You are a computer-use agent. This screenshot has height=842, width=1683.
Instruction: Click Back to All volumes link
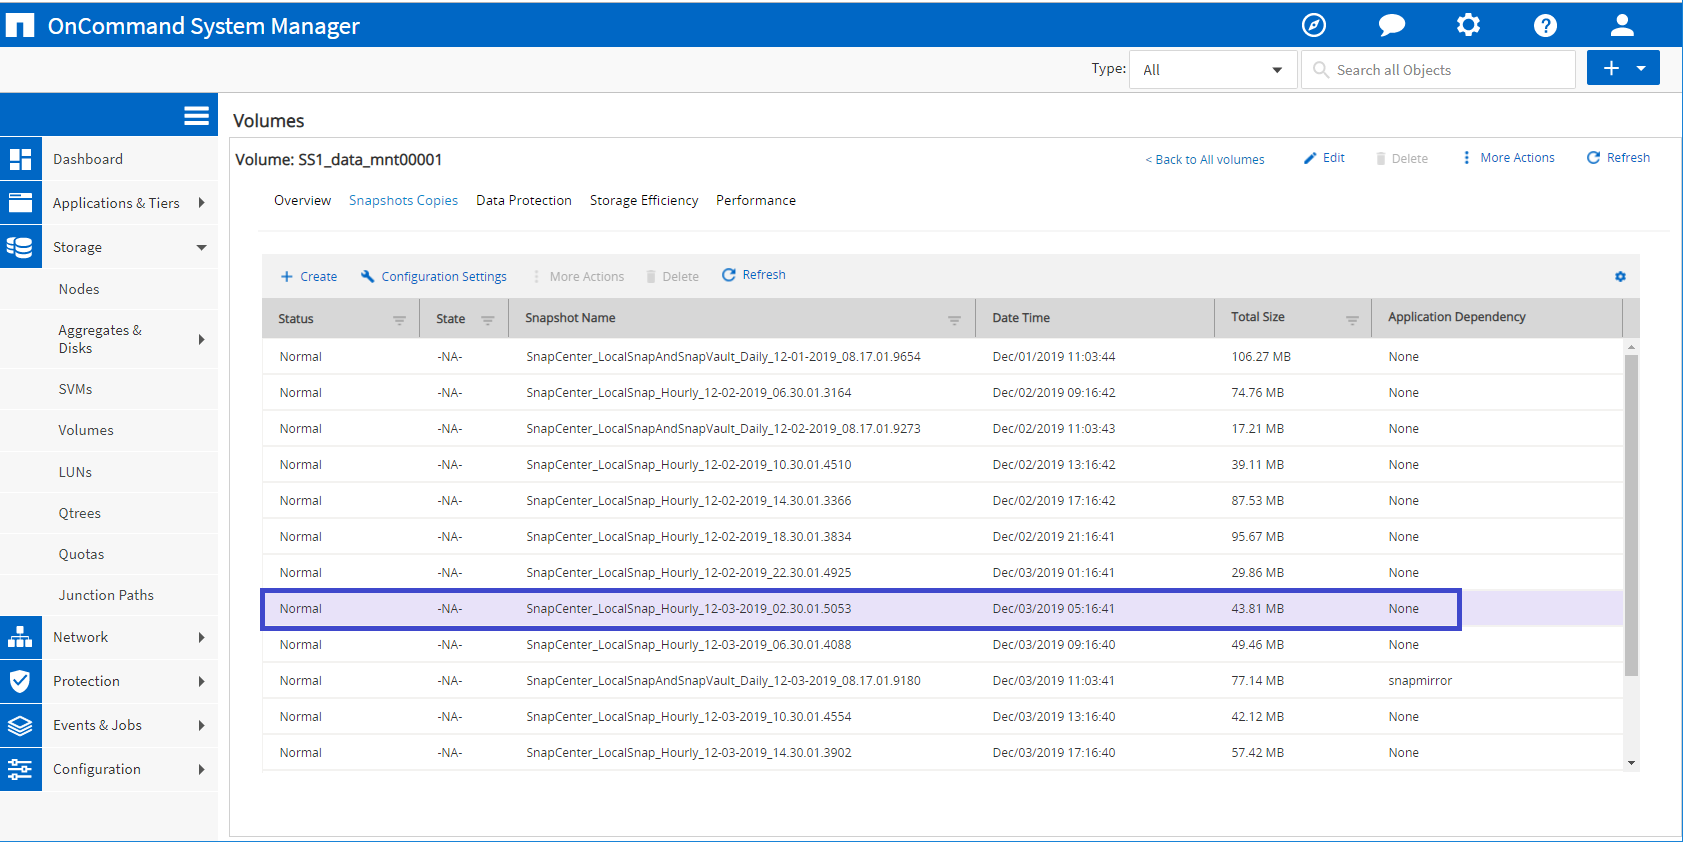point(1204,159)
